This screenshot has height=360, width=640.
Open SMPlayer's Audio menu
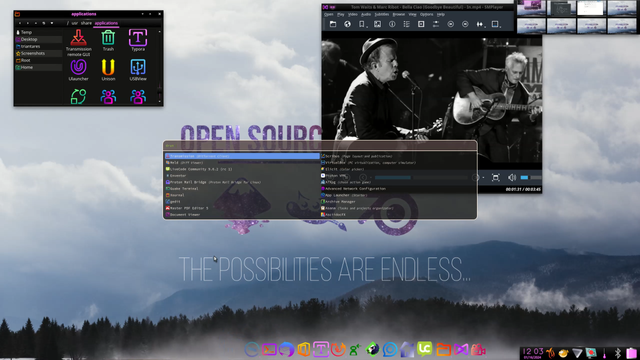click(366, 14)
